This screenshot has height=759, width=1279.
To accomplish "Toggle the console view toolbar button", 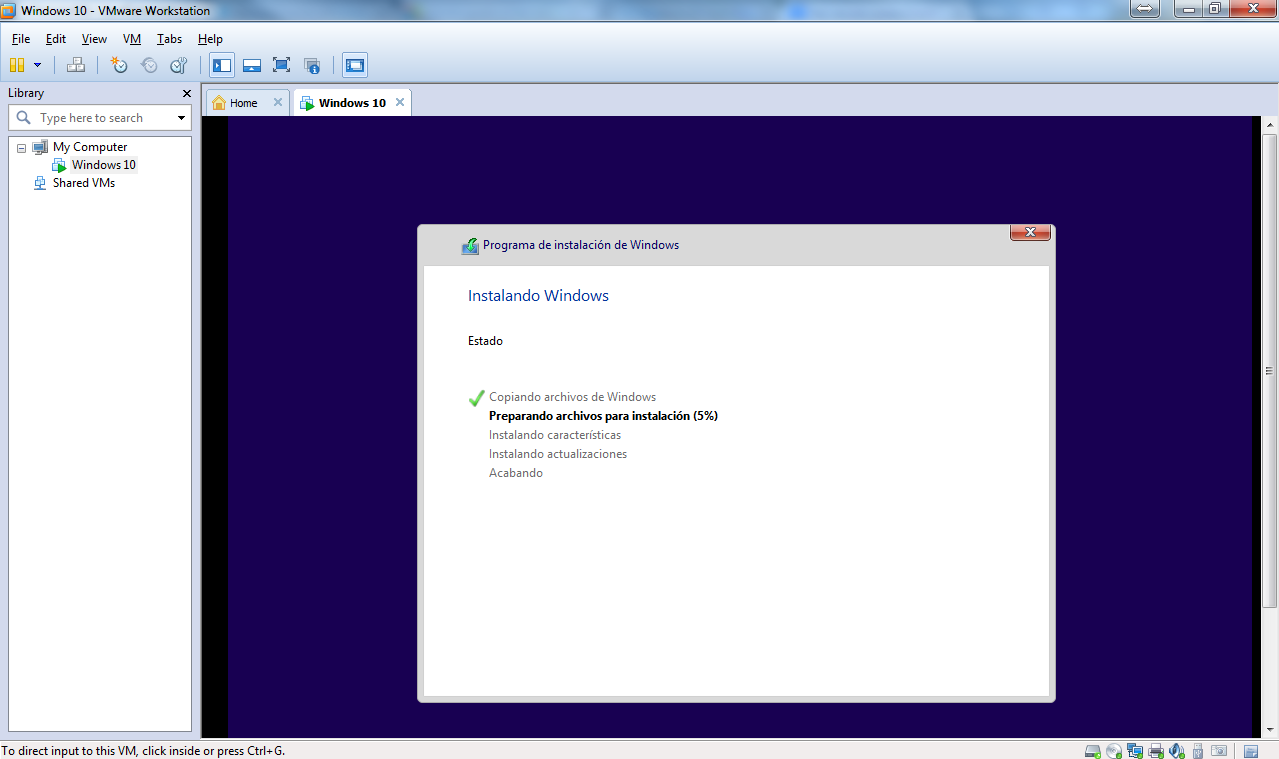I will tap(355, 66).
